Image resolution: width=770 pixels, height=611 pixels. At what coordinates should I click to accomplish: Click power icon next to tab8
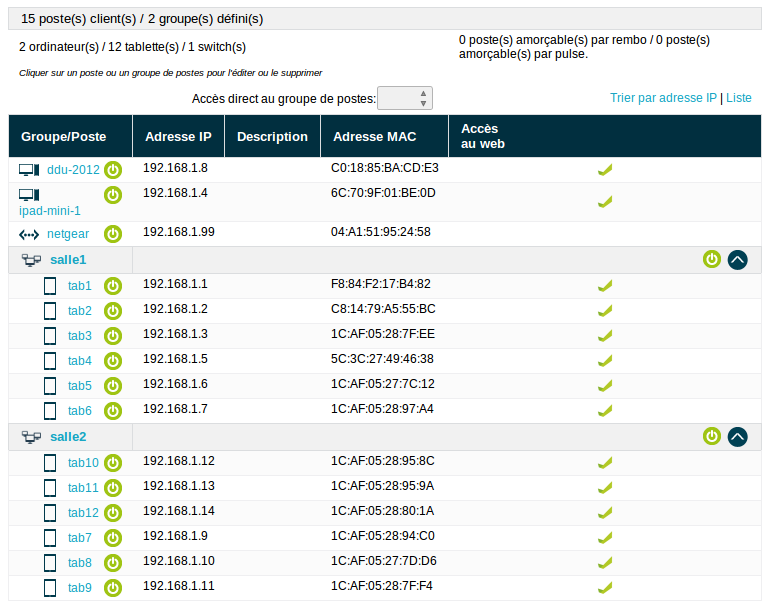(113, 563)
